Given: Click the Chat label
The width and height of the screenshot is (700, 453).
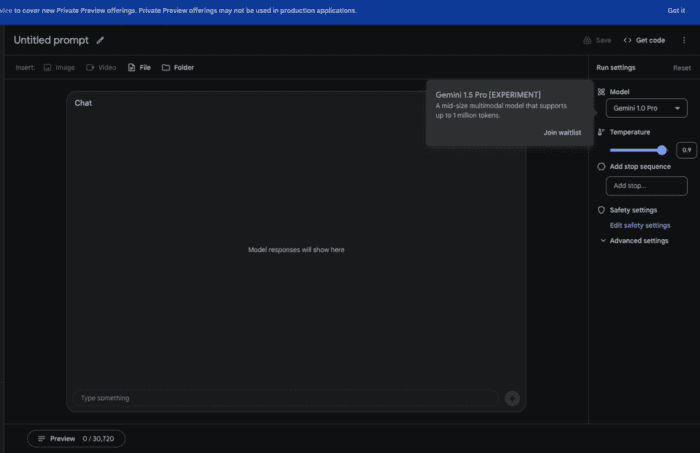Looking at the screenshot, I should pos(83,103).
